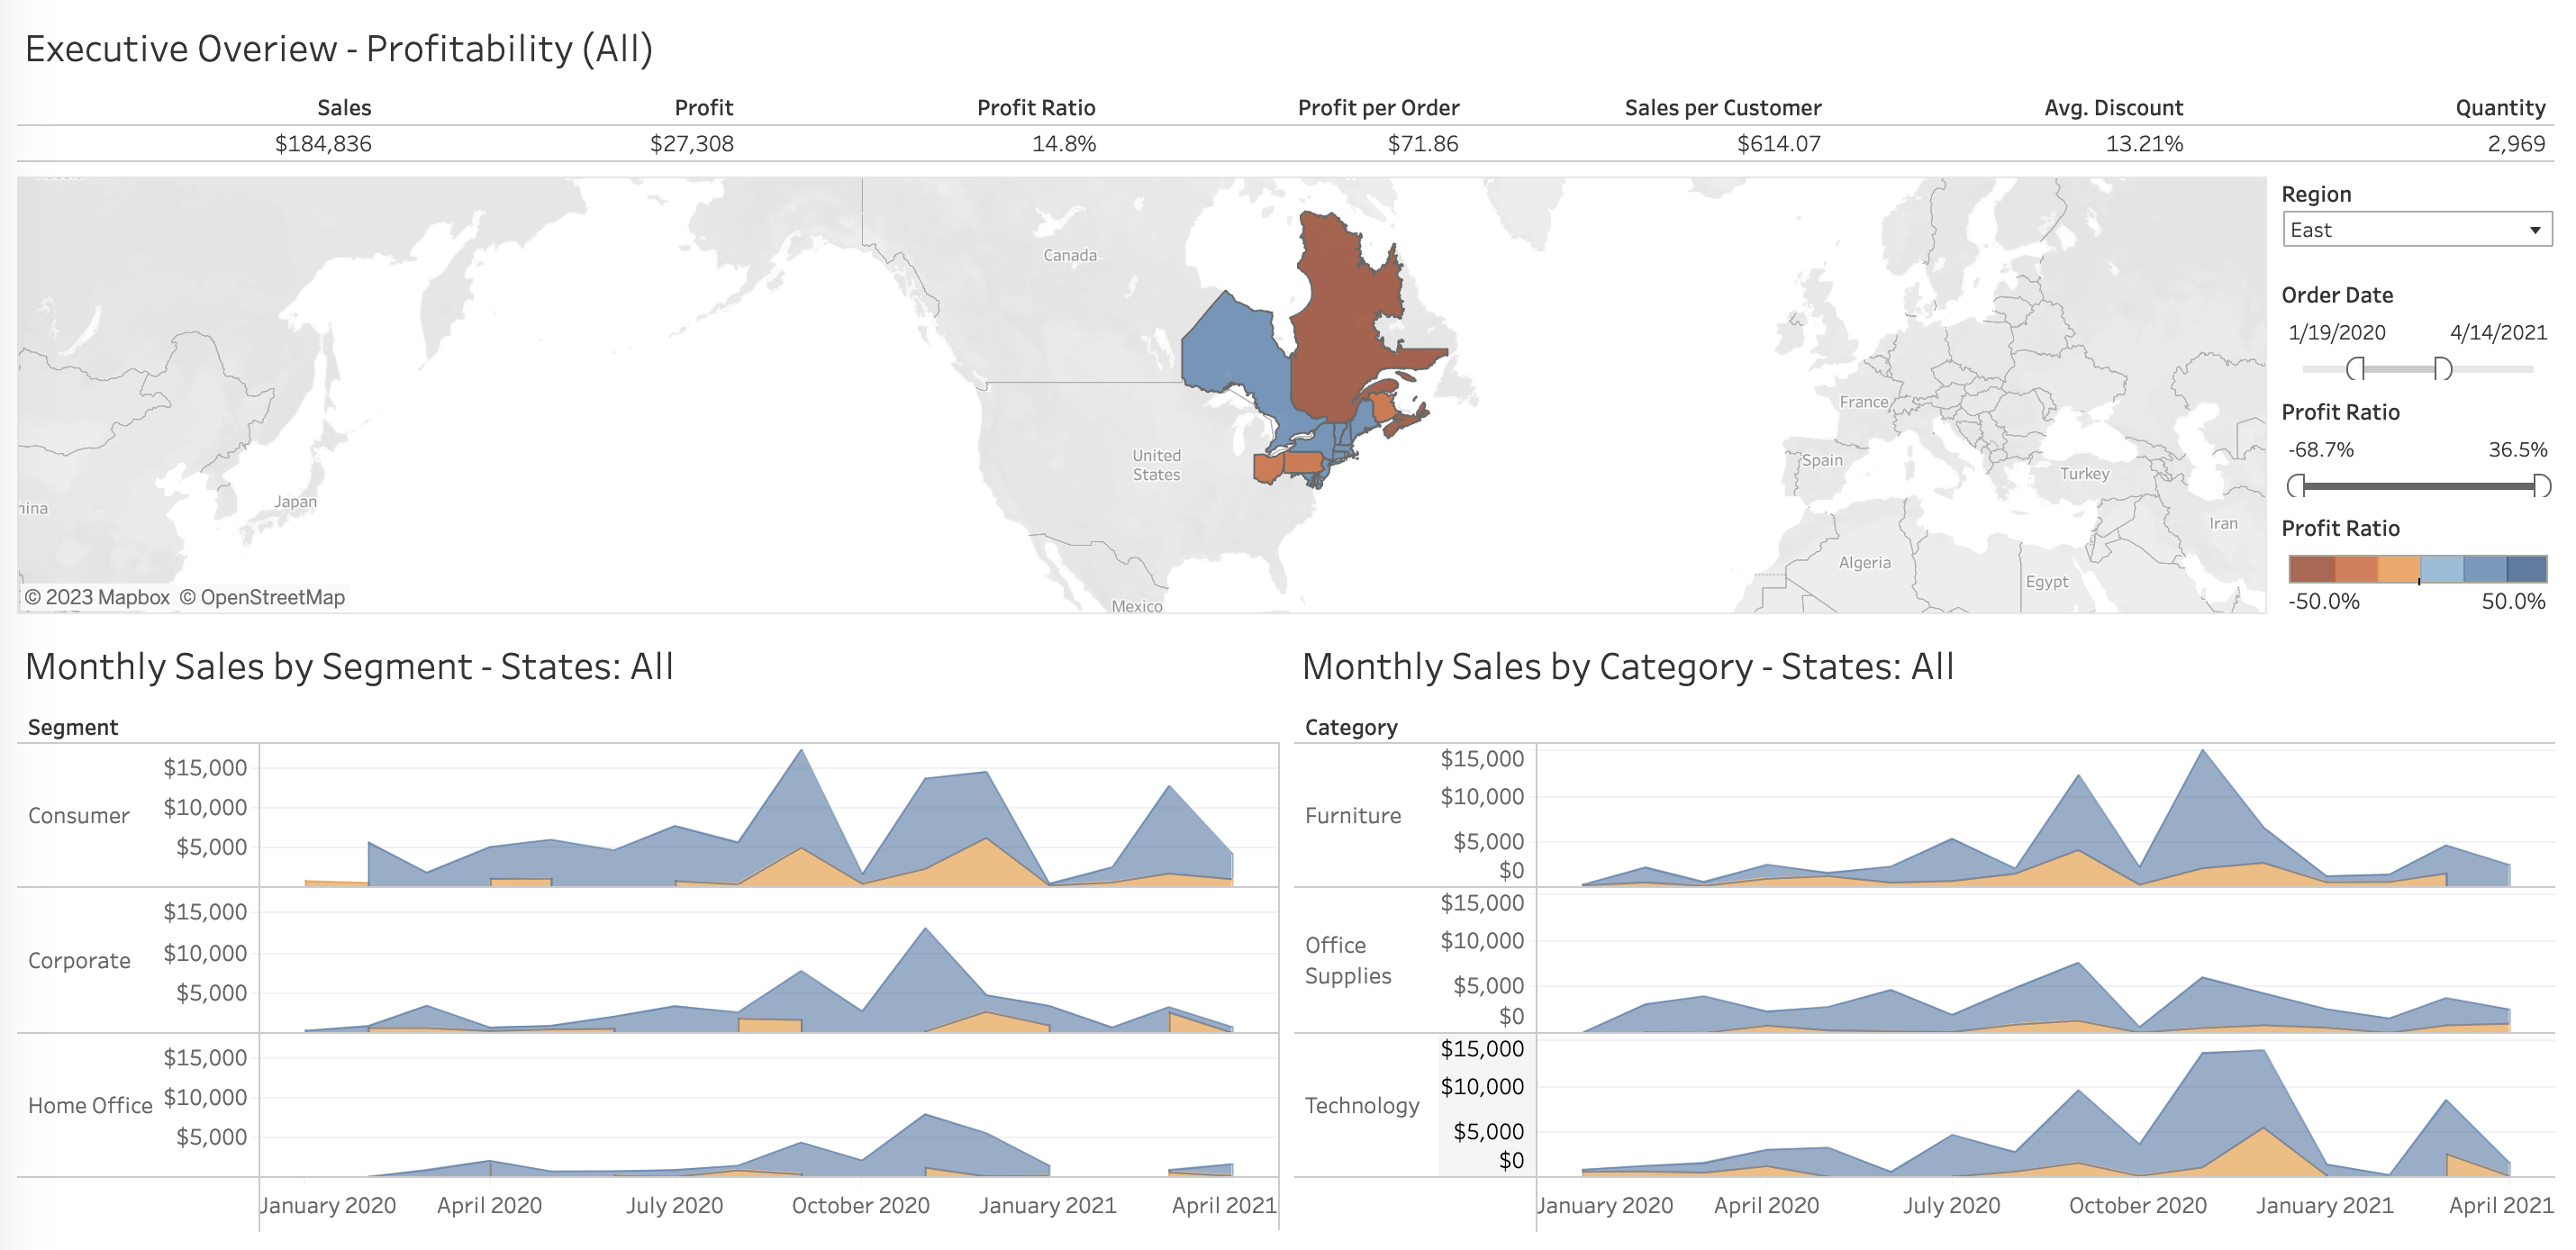Click the Profit Ratio filter's right handle

(2541, 486)
